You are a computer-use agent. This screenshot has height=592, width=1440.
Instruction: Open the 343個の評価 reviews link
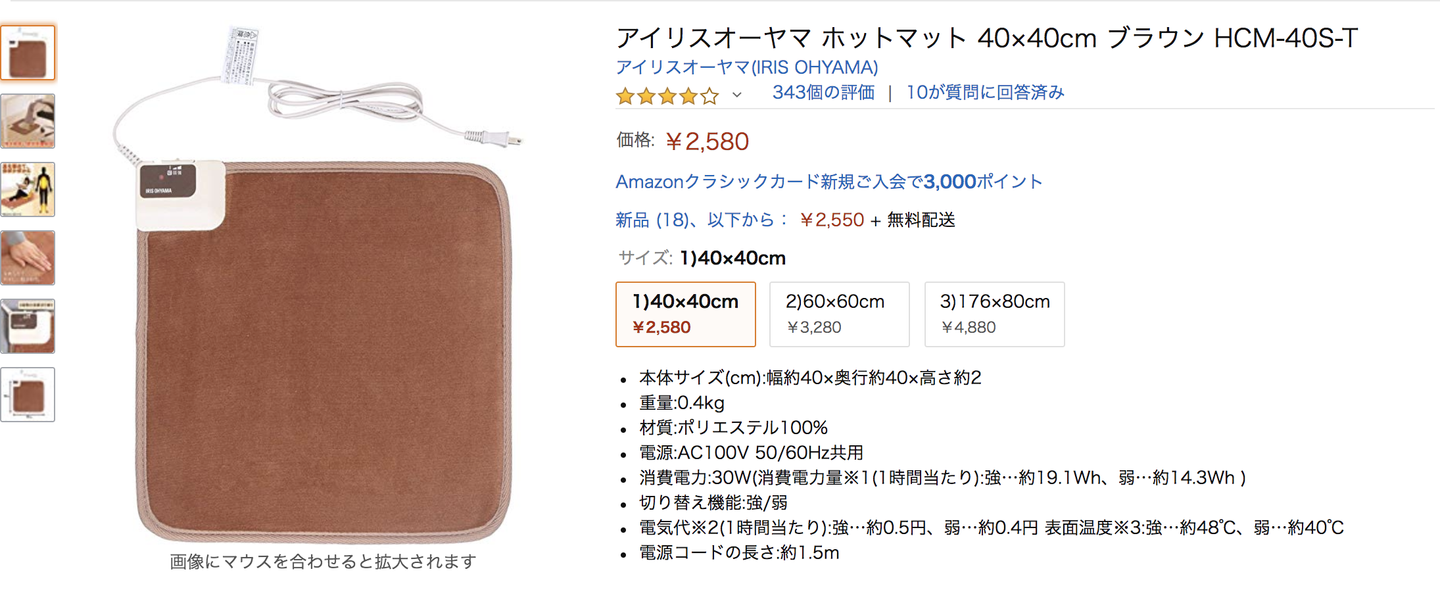(823, 93)
